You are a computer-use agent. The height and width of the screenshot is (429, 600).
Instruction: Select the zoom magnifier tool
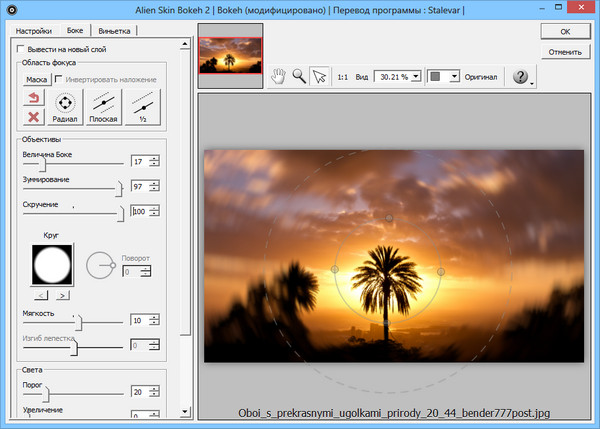tap(297, 76)
